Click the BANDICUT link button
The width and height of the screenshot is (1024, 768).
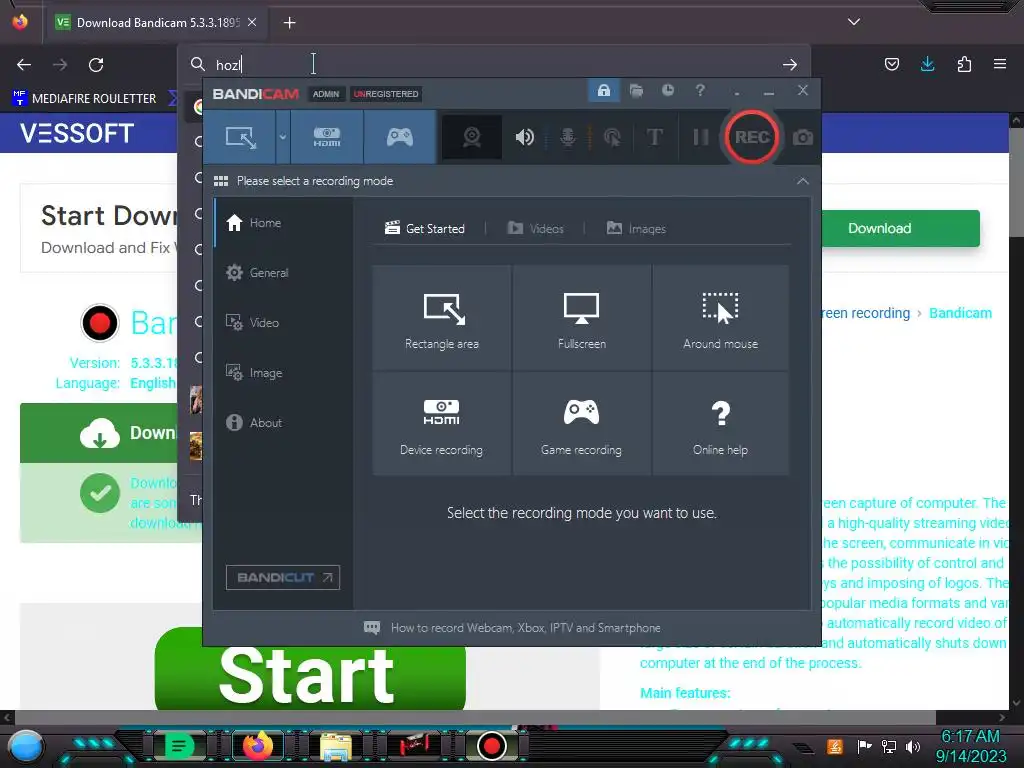(x=283, y=577)
